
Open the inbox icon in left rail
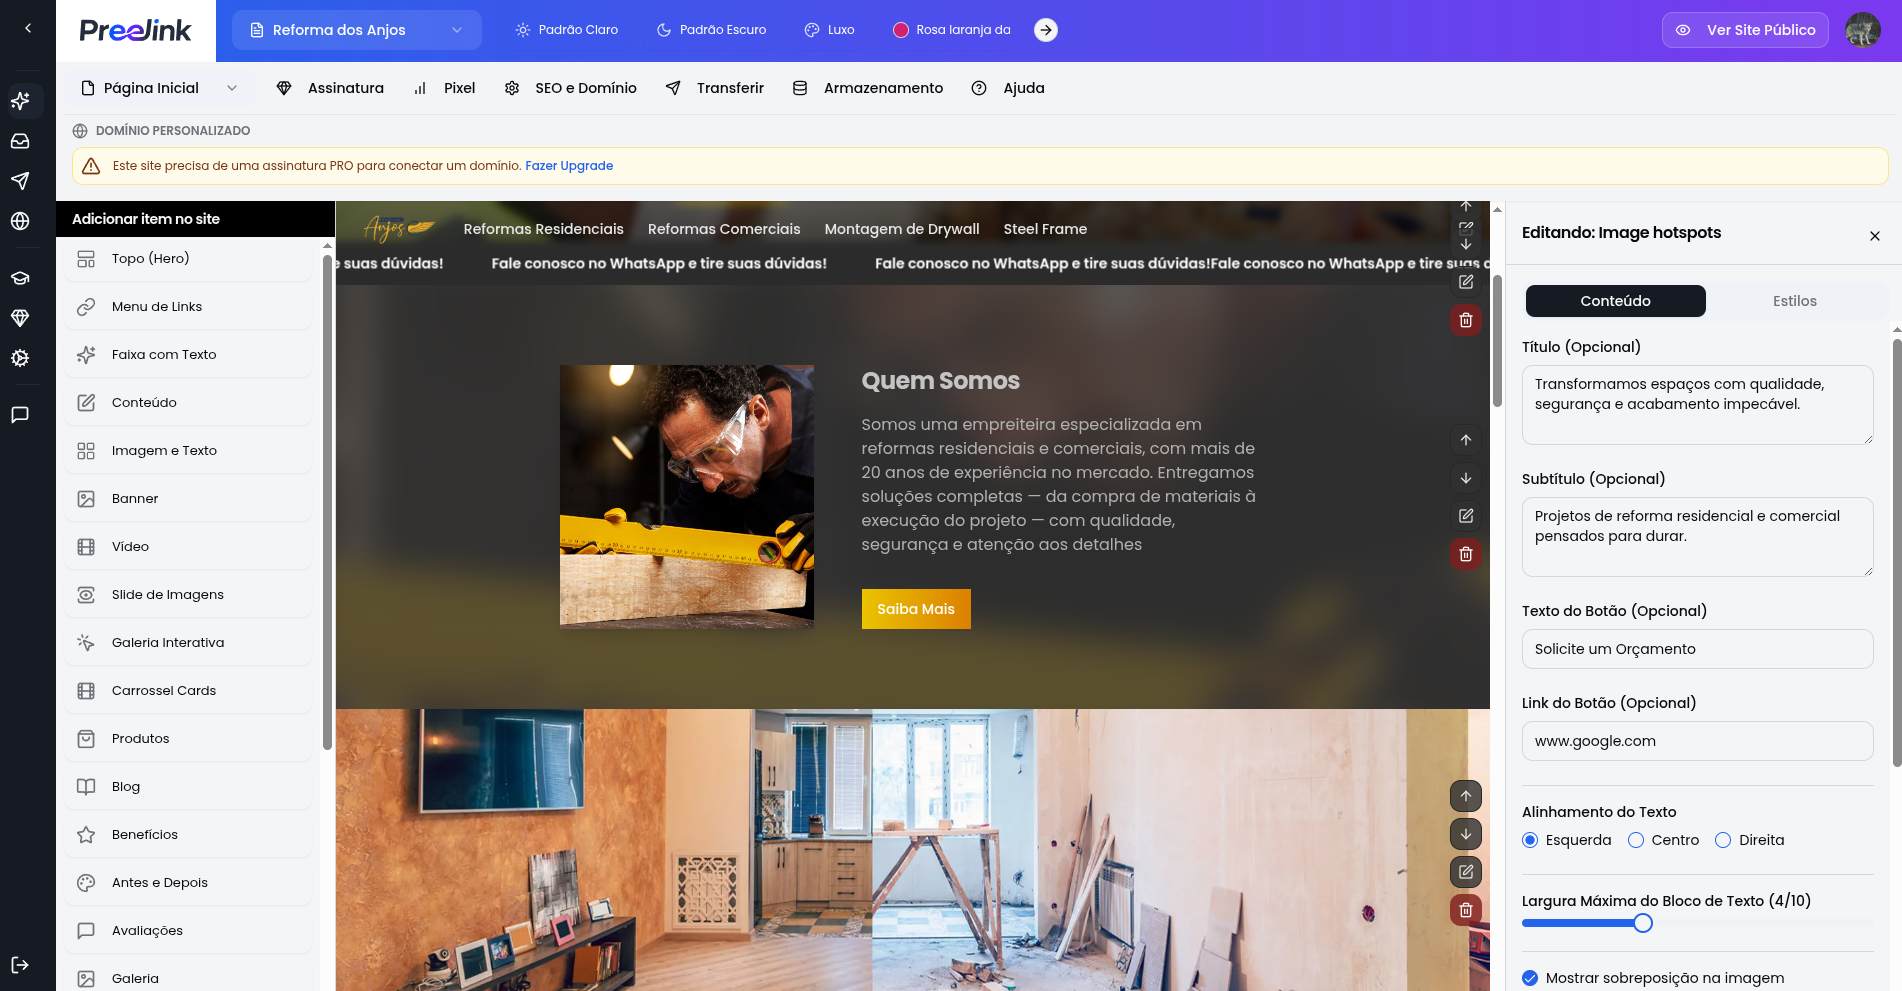tap(20, 141)
